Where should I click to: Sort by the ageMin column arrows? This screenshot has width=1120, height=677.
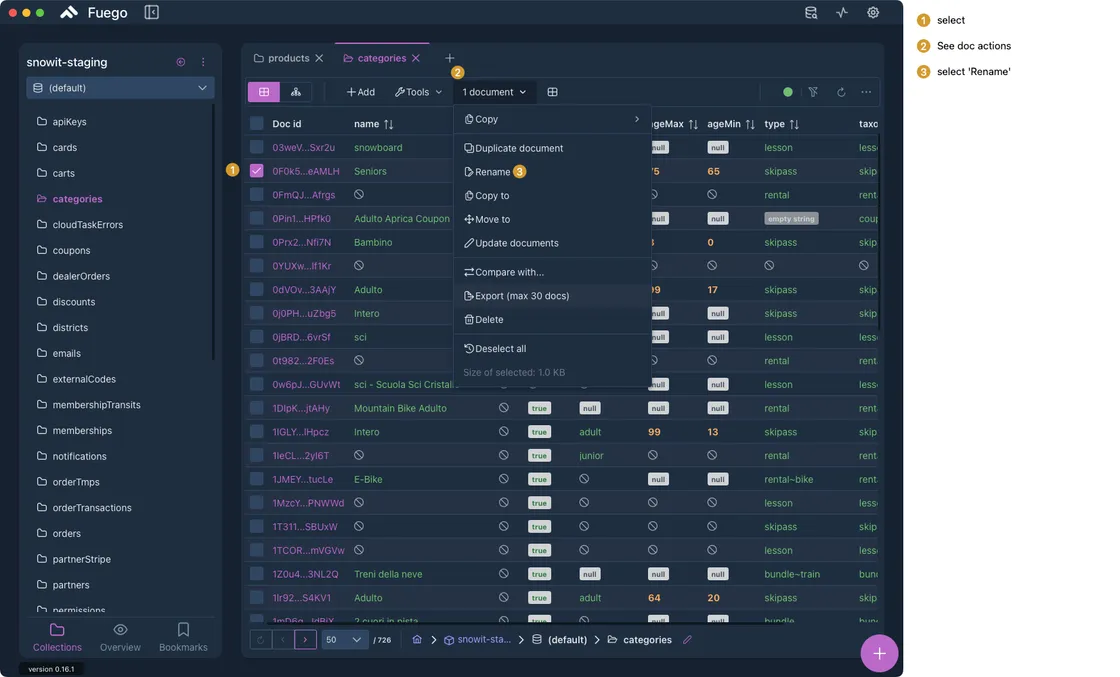[x=750, y=124]
